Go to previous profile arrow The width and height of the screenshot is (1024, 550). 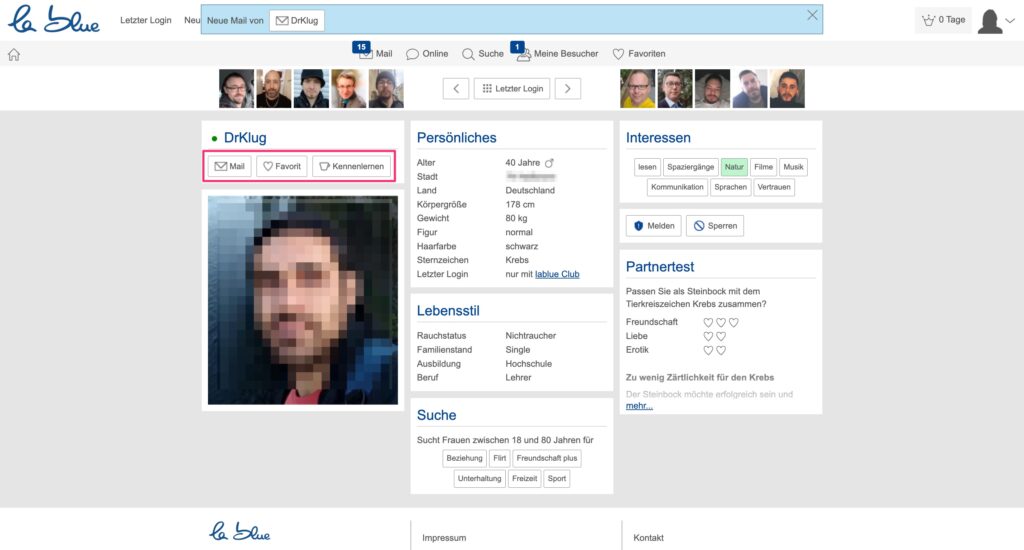click(x=456, y=89)
